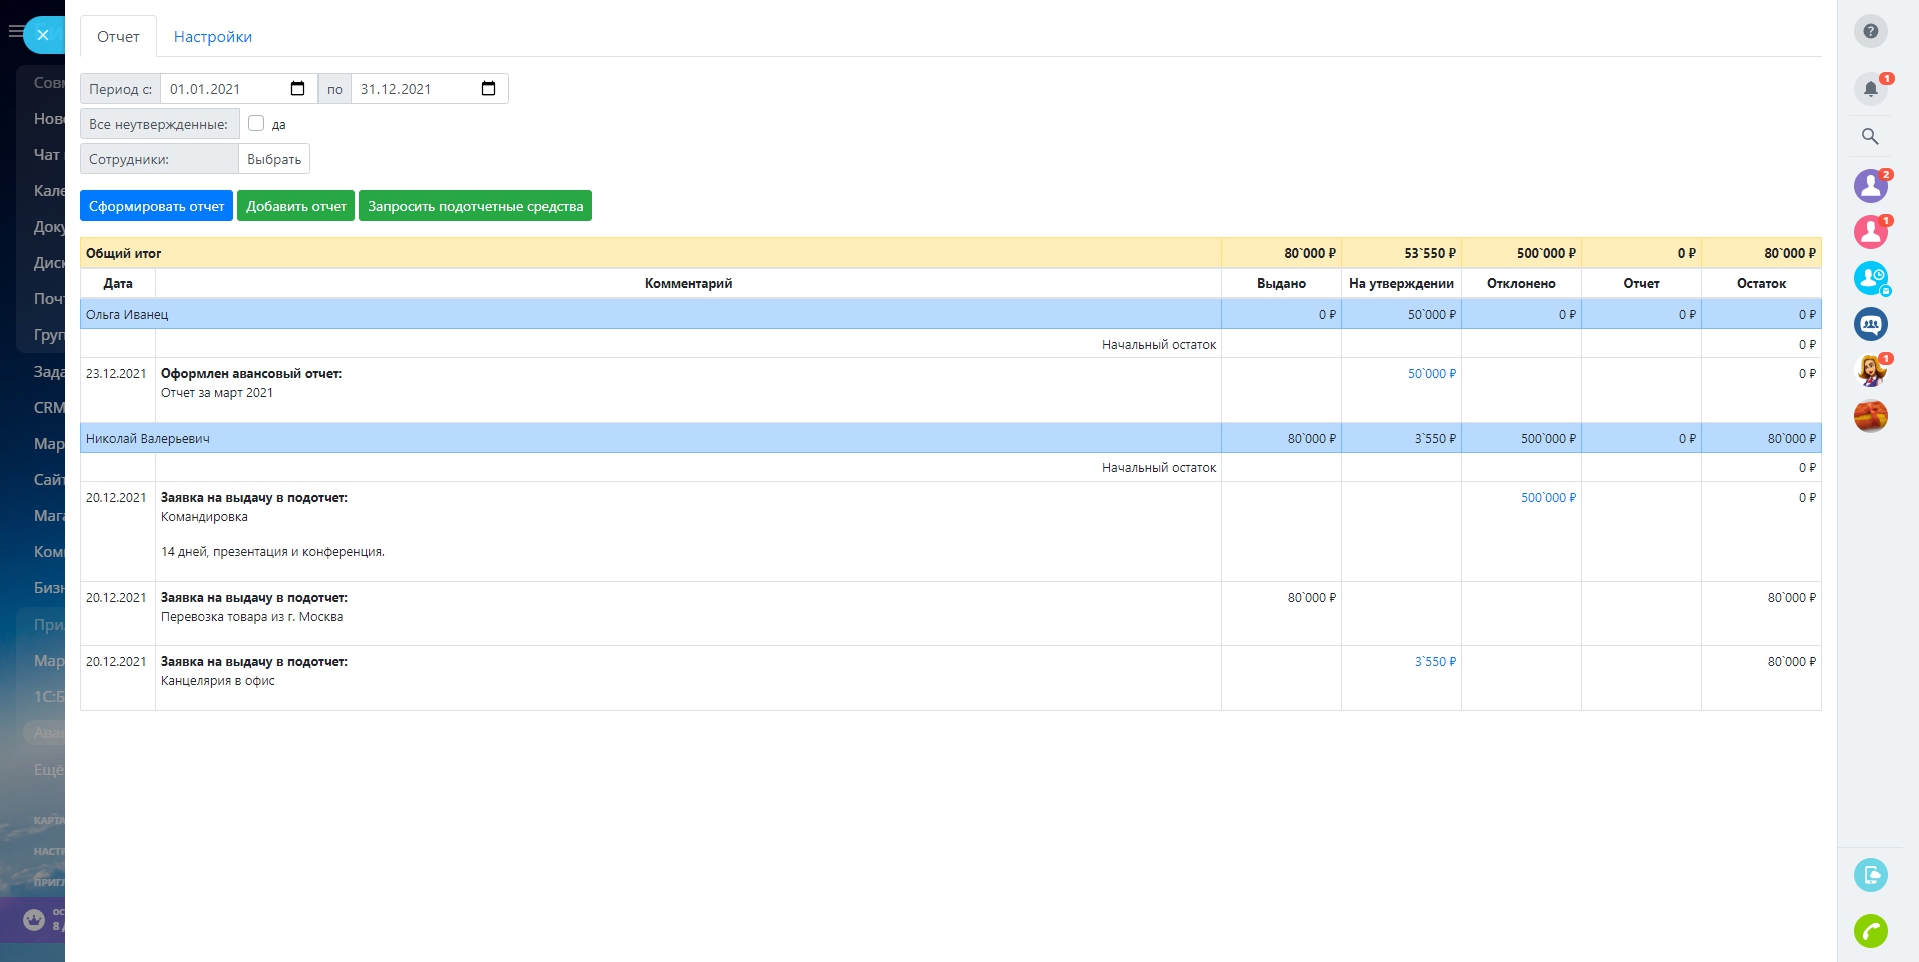Enable the 'Все неутвержденные' checkbox

[x=256, y=124]
